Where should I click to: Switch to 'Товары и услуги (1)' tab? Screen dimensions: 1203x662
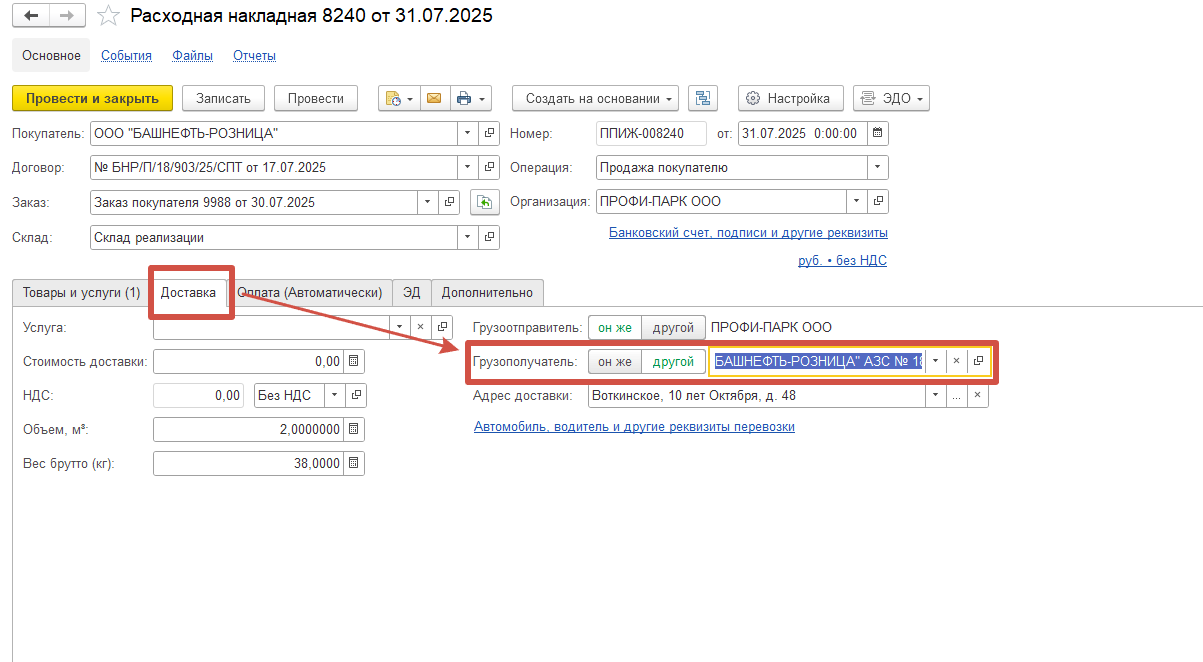coord(81,293)
